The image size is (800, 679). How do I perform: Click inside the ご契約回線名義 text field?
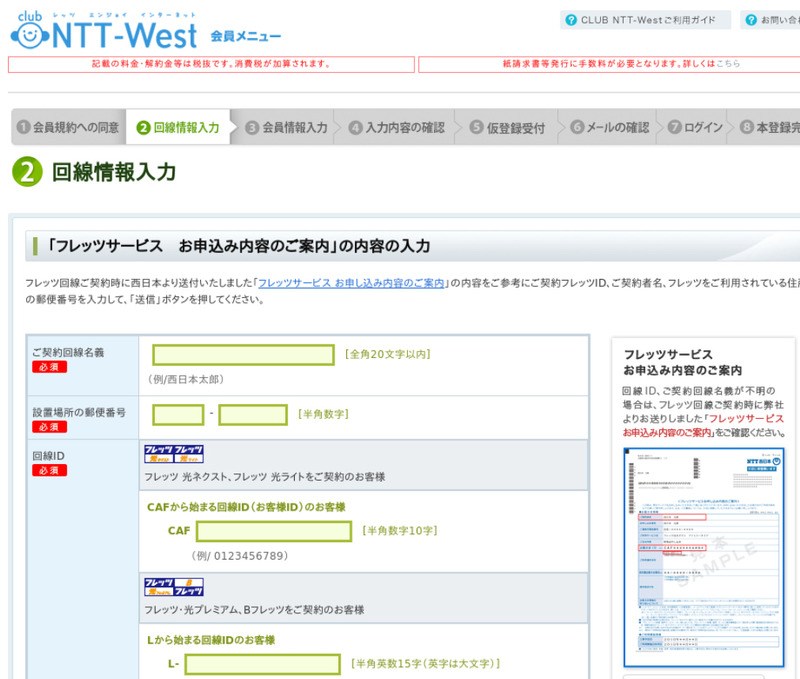pyautogui.click(x=243, y=355)
